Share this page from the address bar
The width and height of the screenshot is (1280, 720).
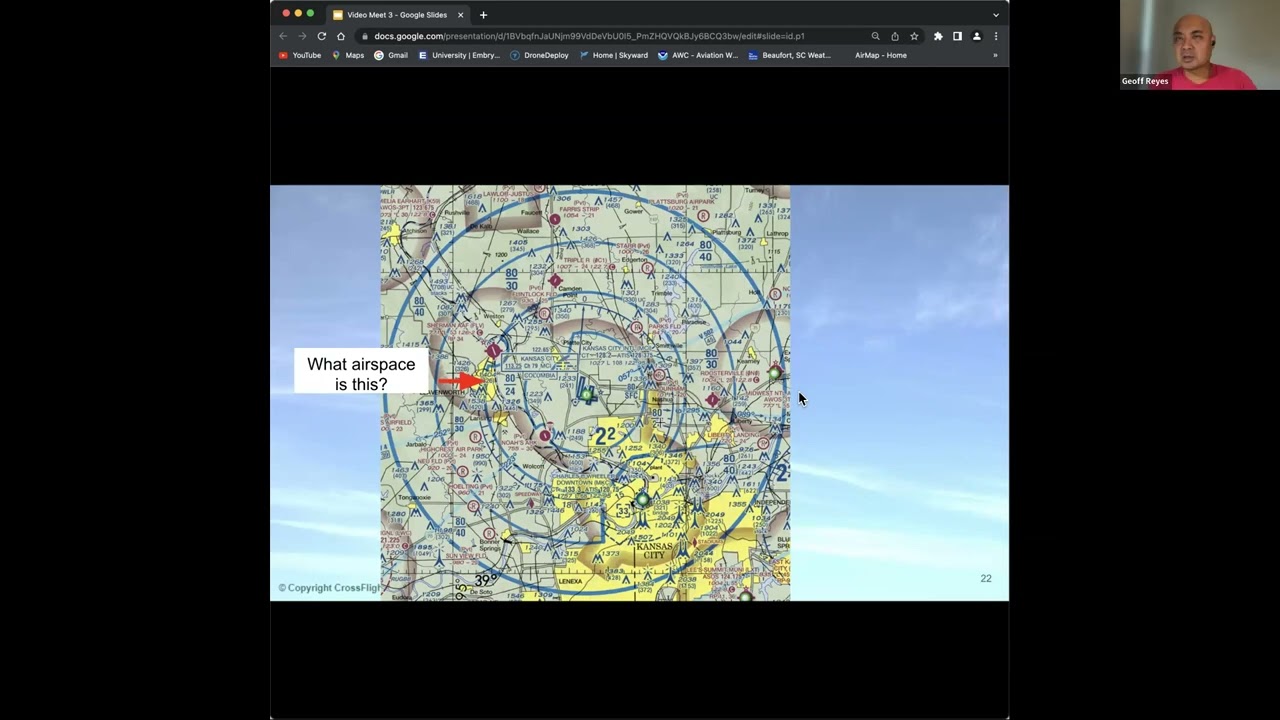[895, 36]
